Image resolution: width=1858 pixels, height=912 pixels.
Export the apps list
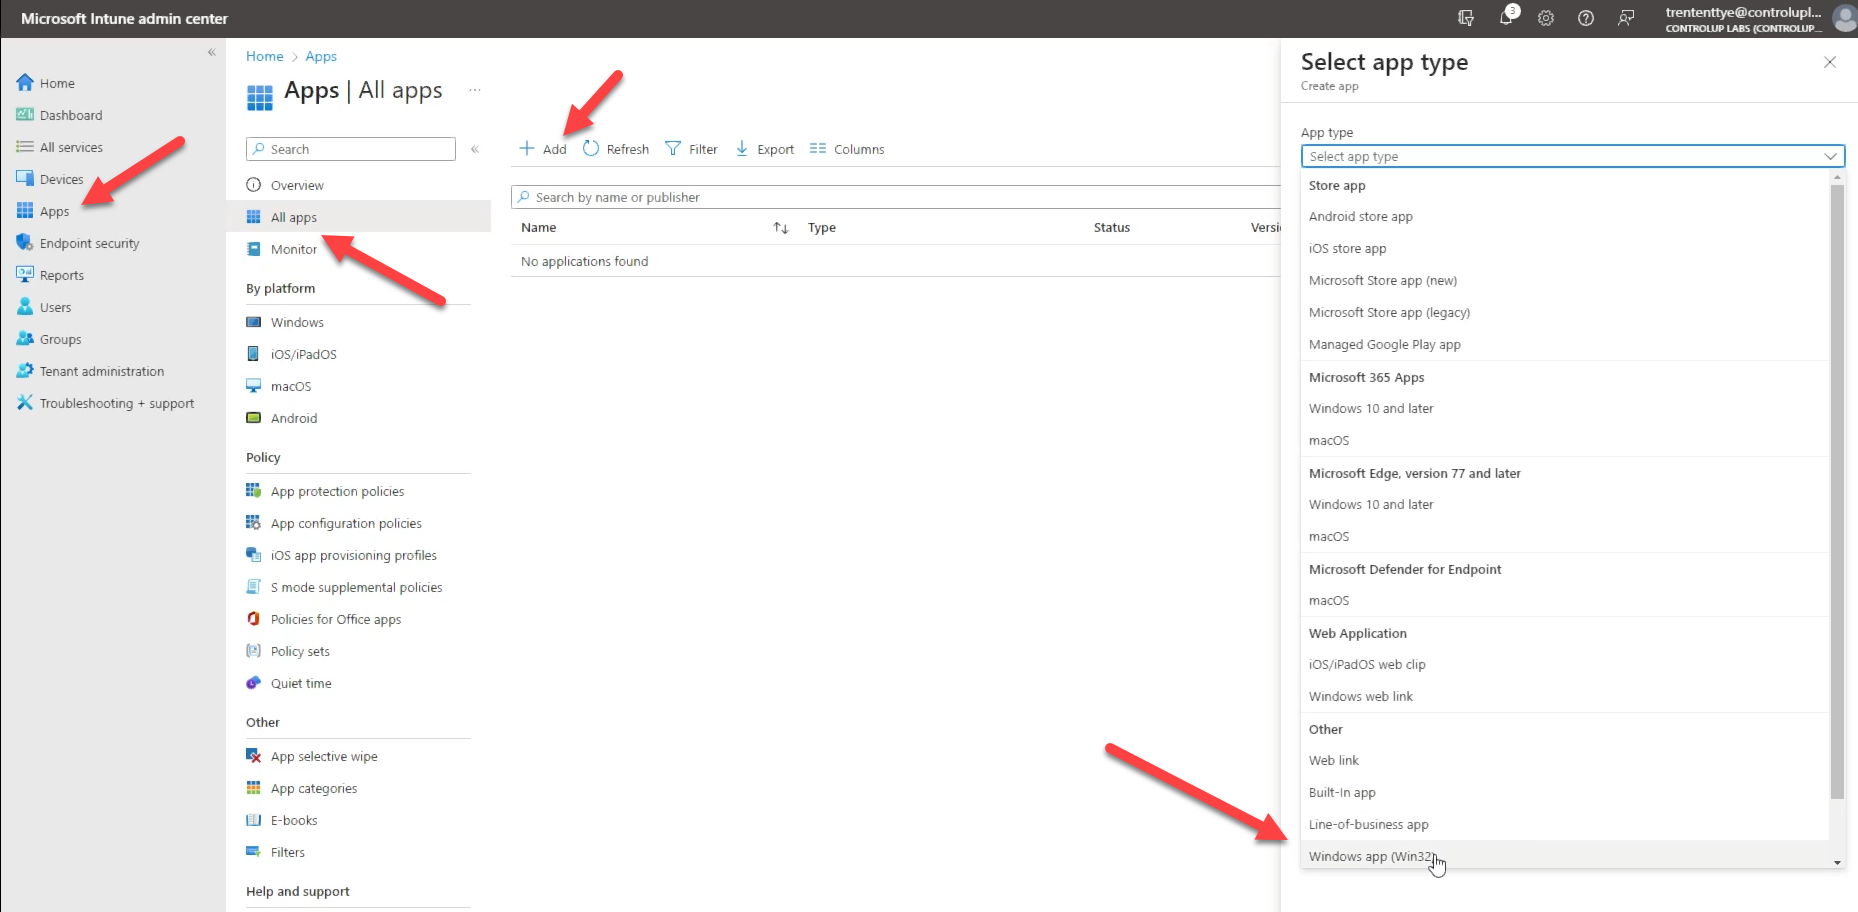[765, 149]
